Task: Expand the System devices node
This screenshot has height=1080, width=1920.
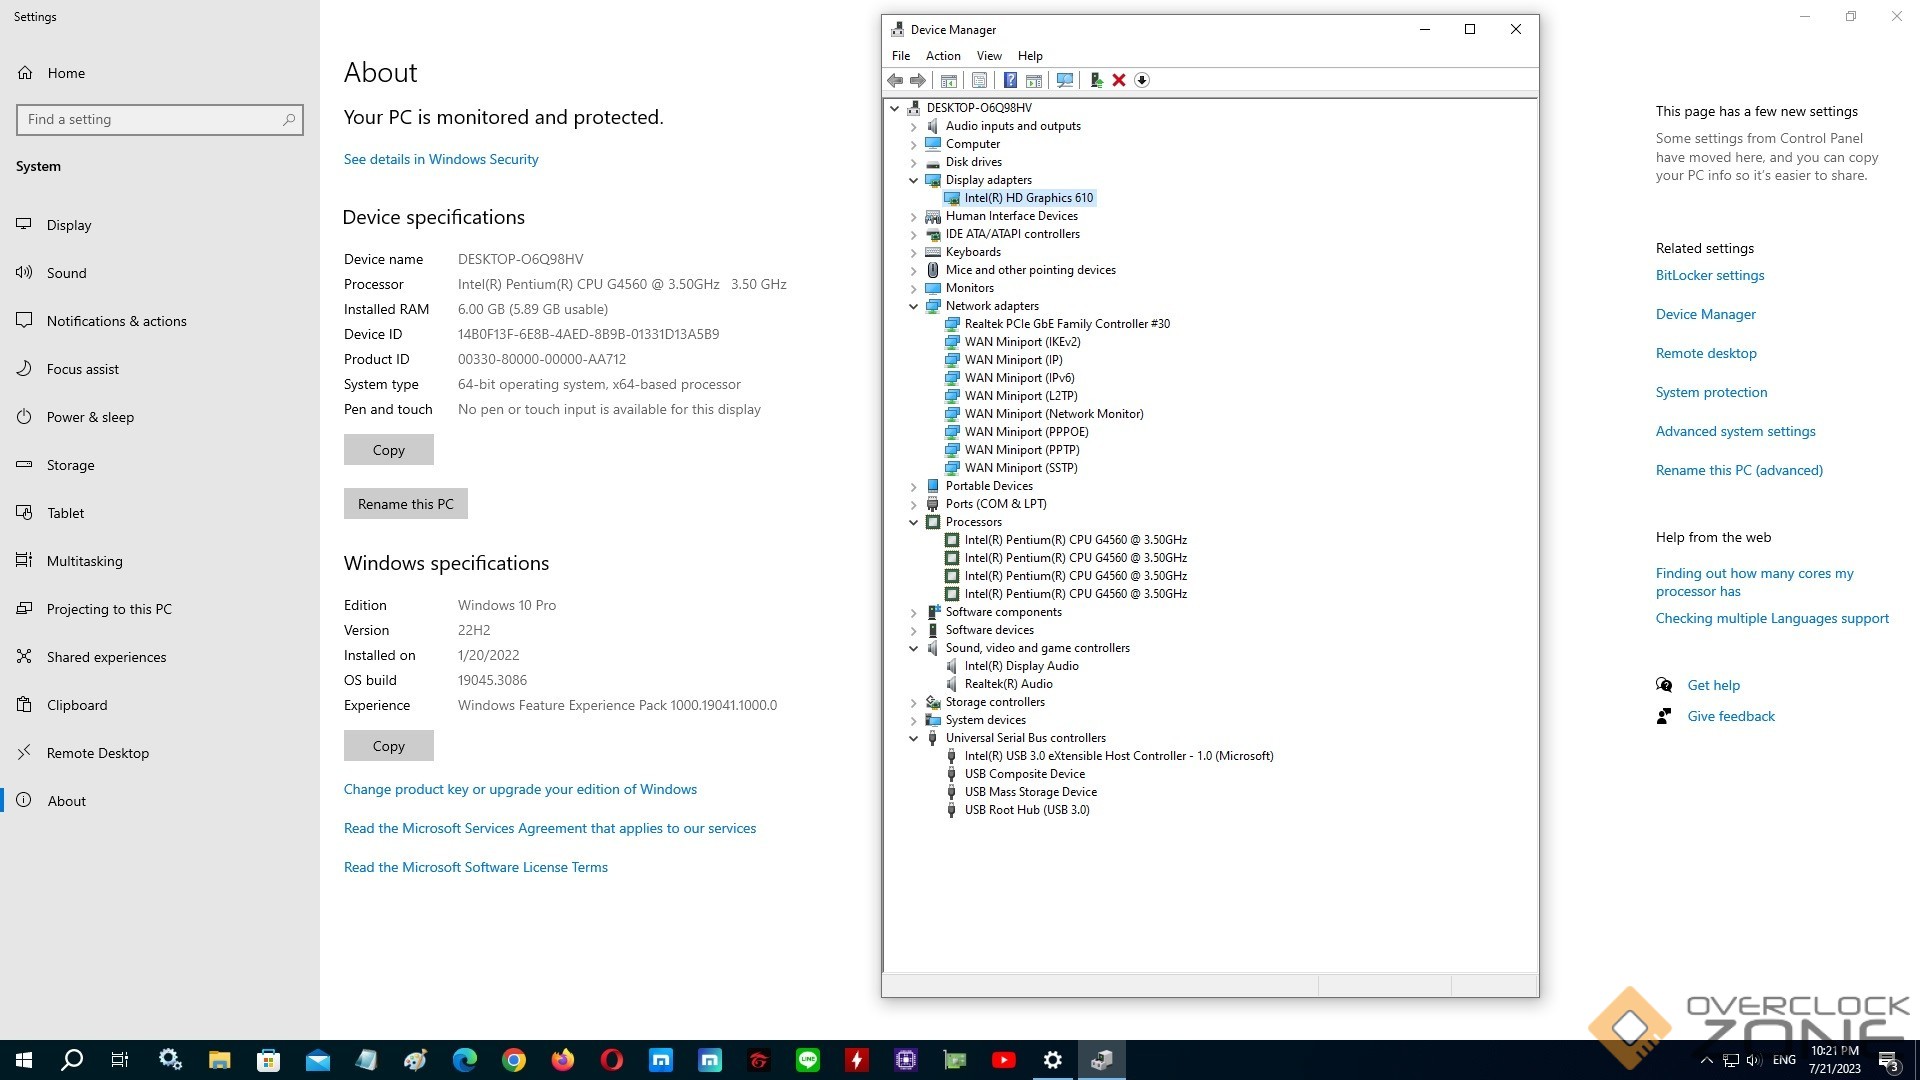Action: pyautogui.click(x=913, y=721)
